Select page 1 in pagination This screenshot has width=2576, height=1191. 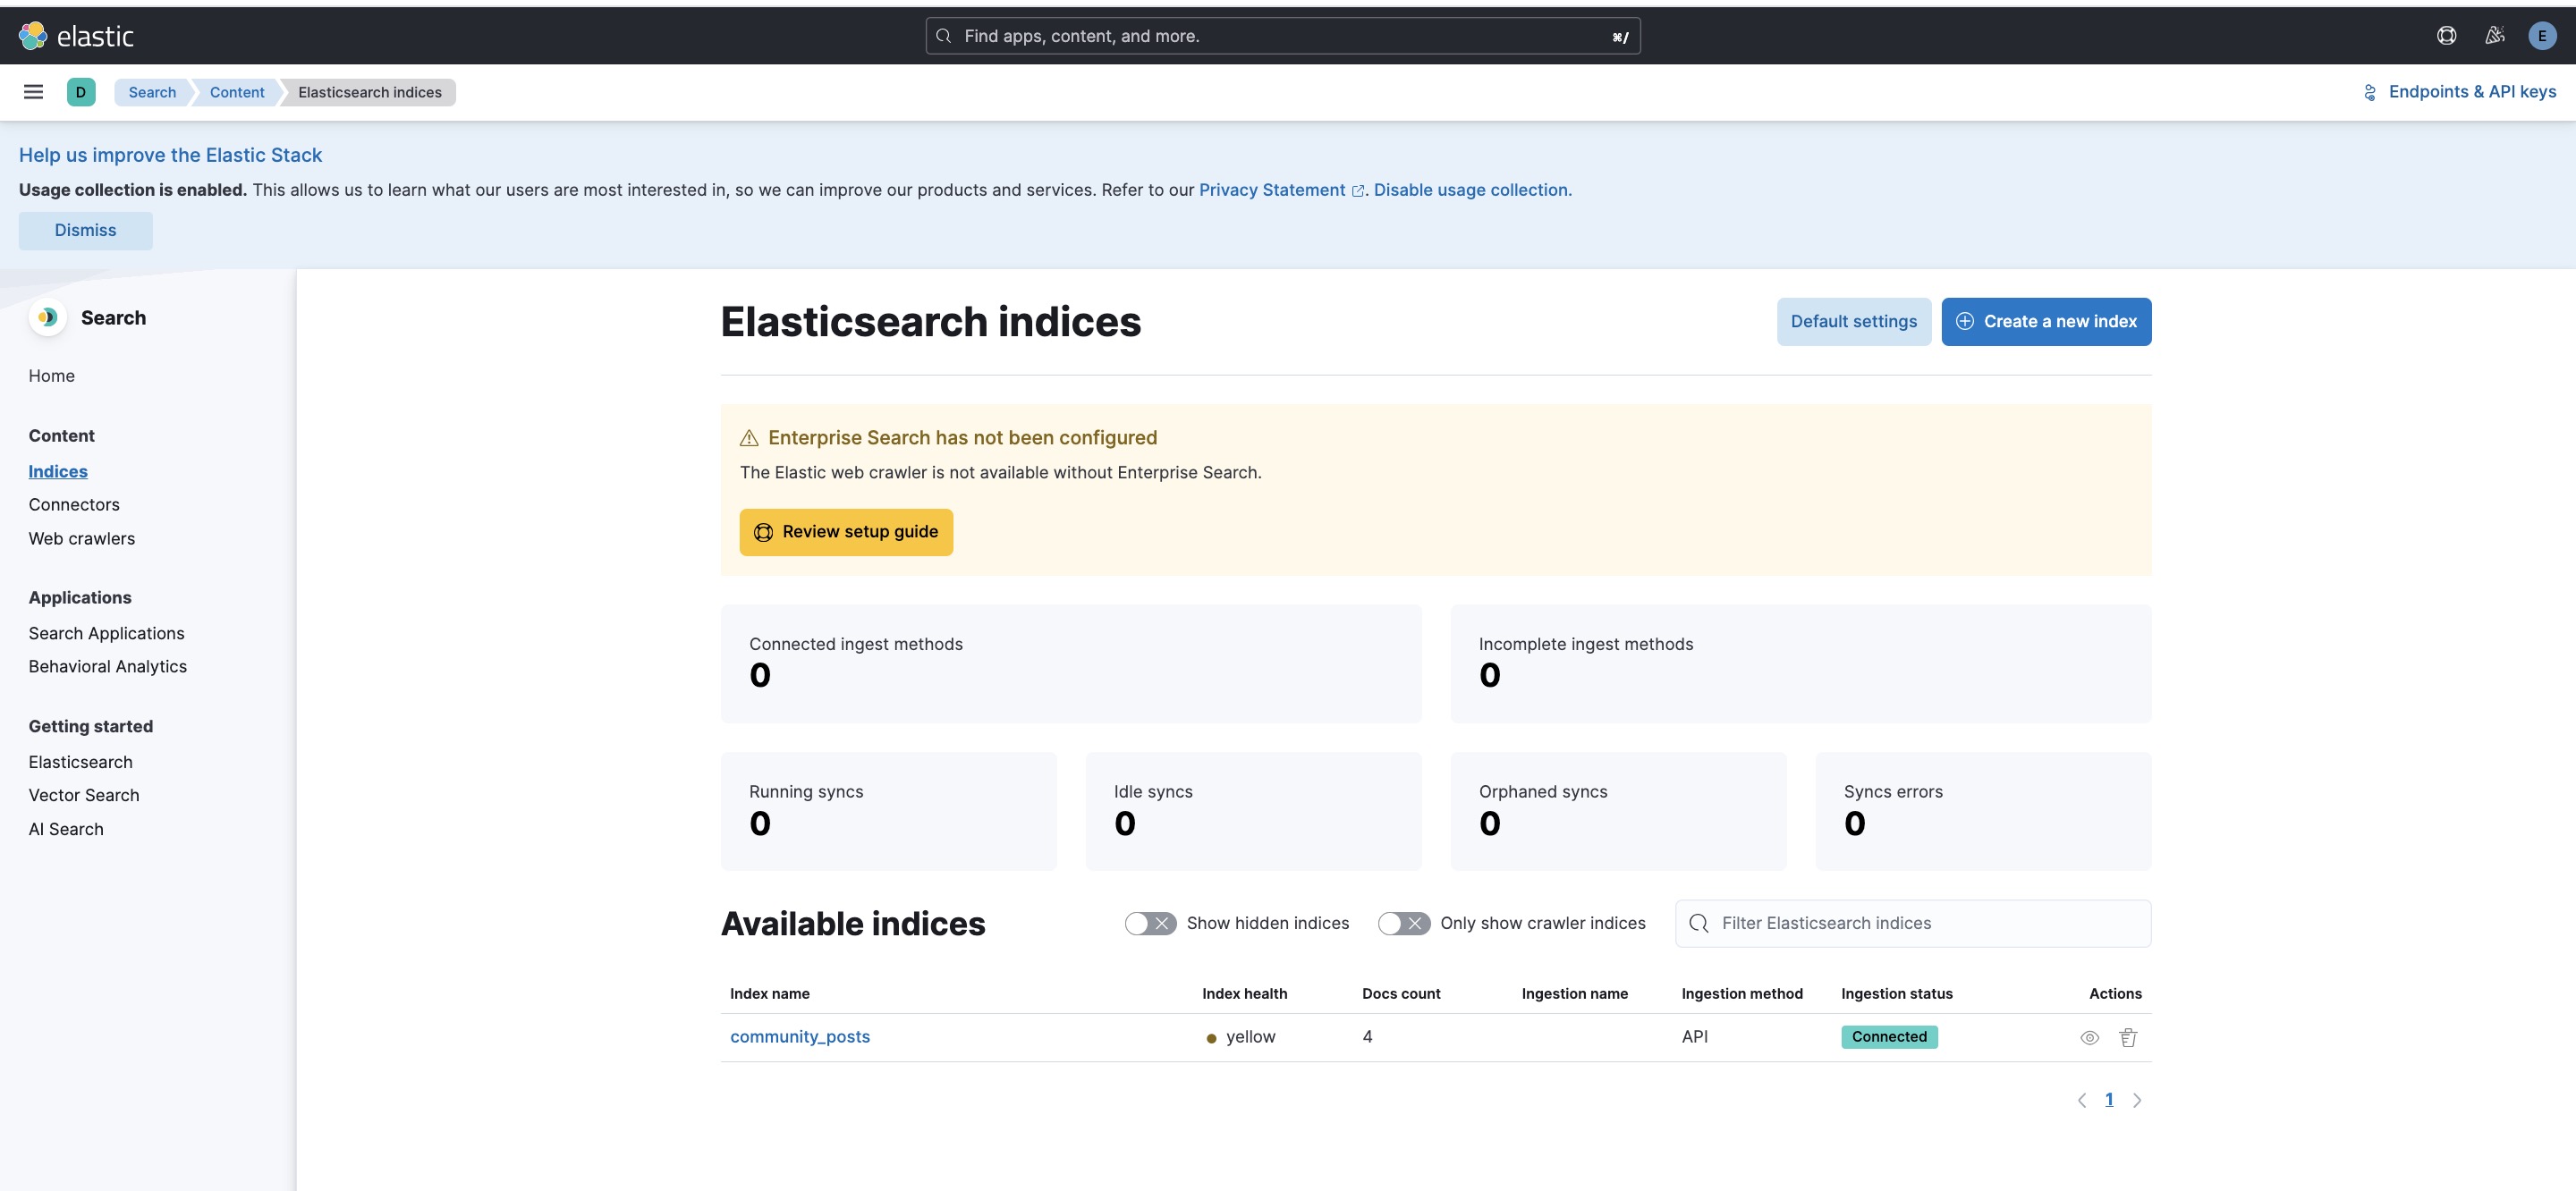(2109, 1100)
